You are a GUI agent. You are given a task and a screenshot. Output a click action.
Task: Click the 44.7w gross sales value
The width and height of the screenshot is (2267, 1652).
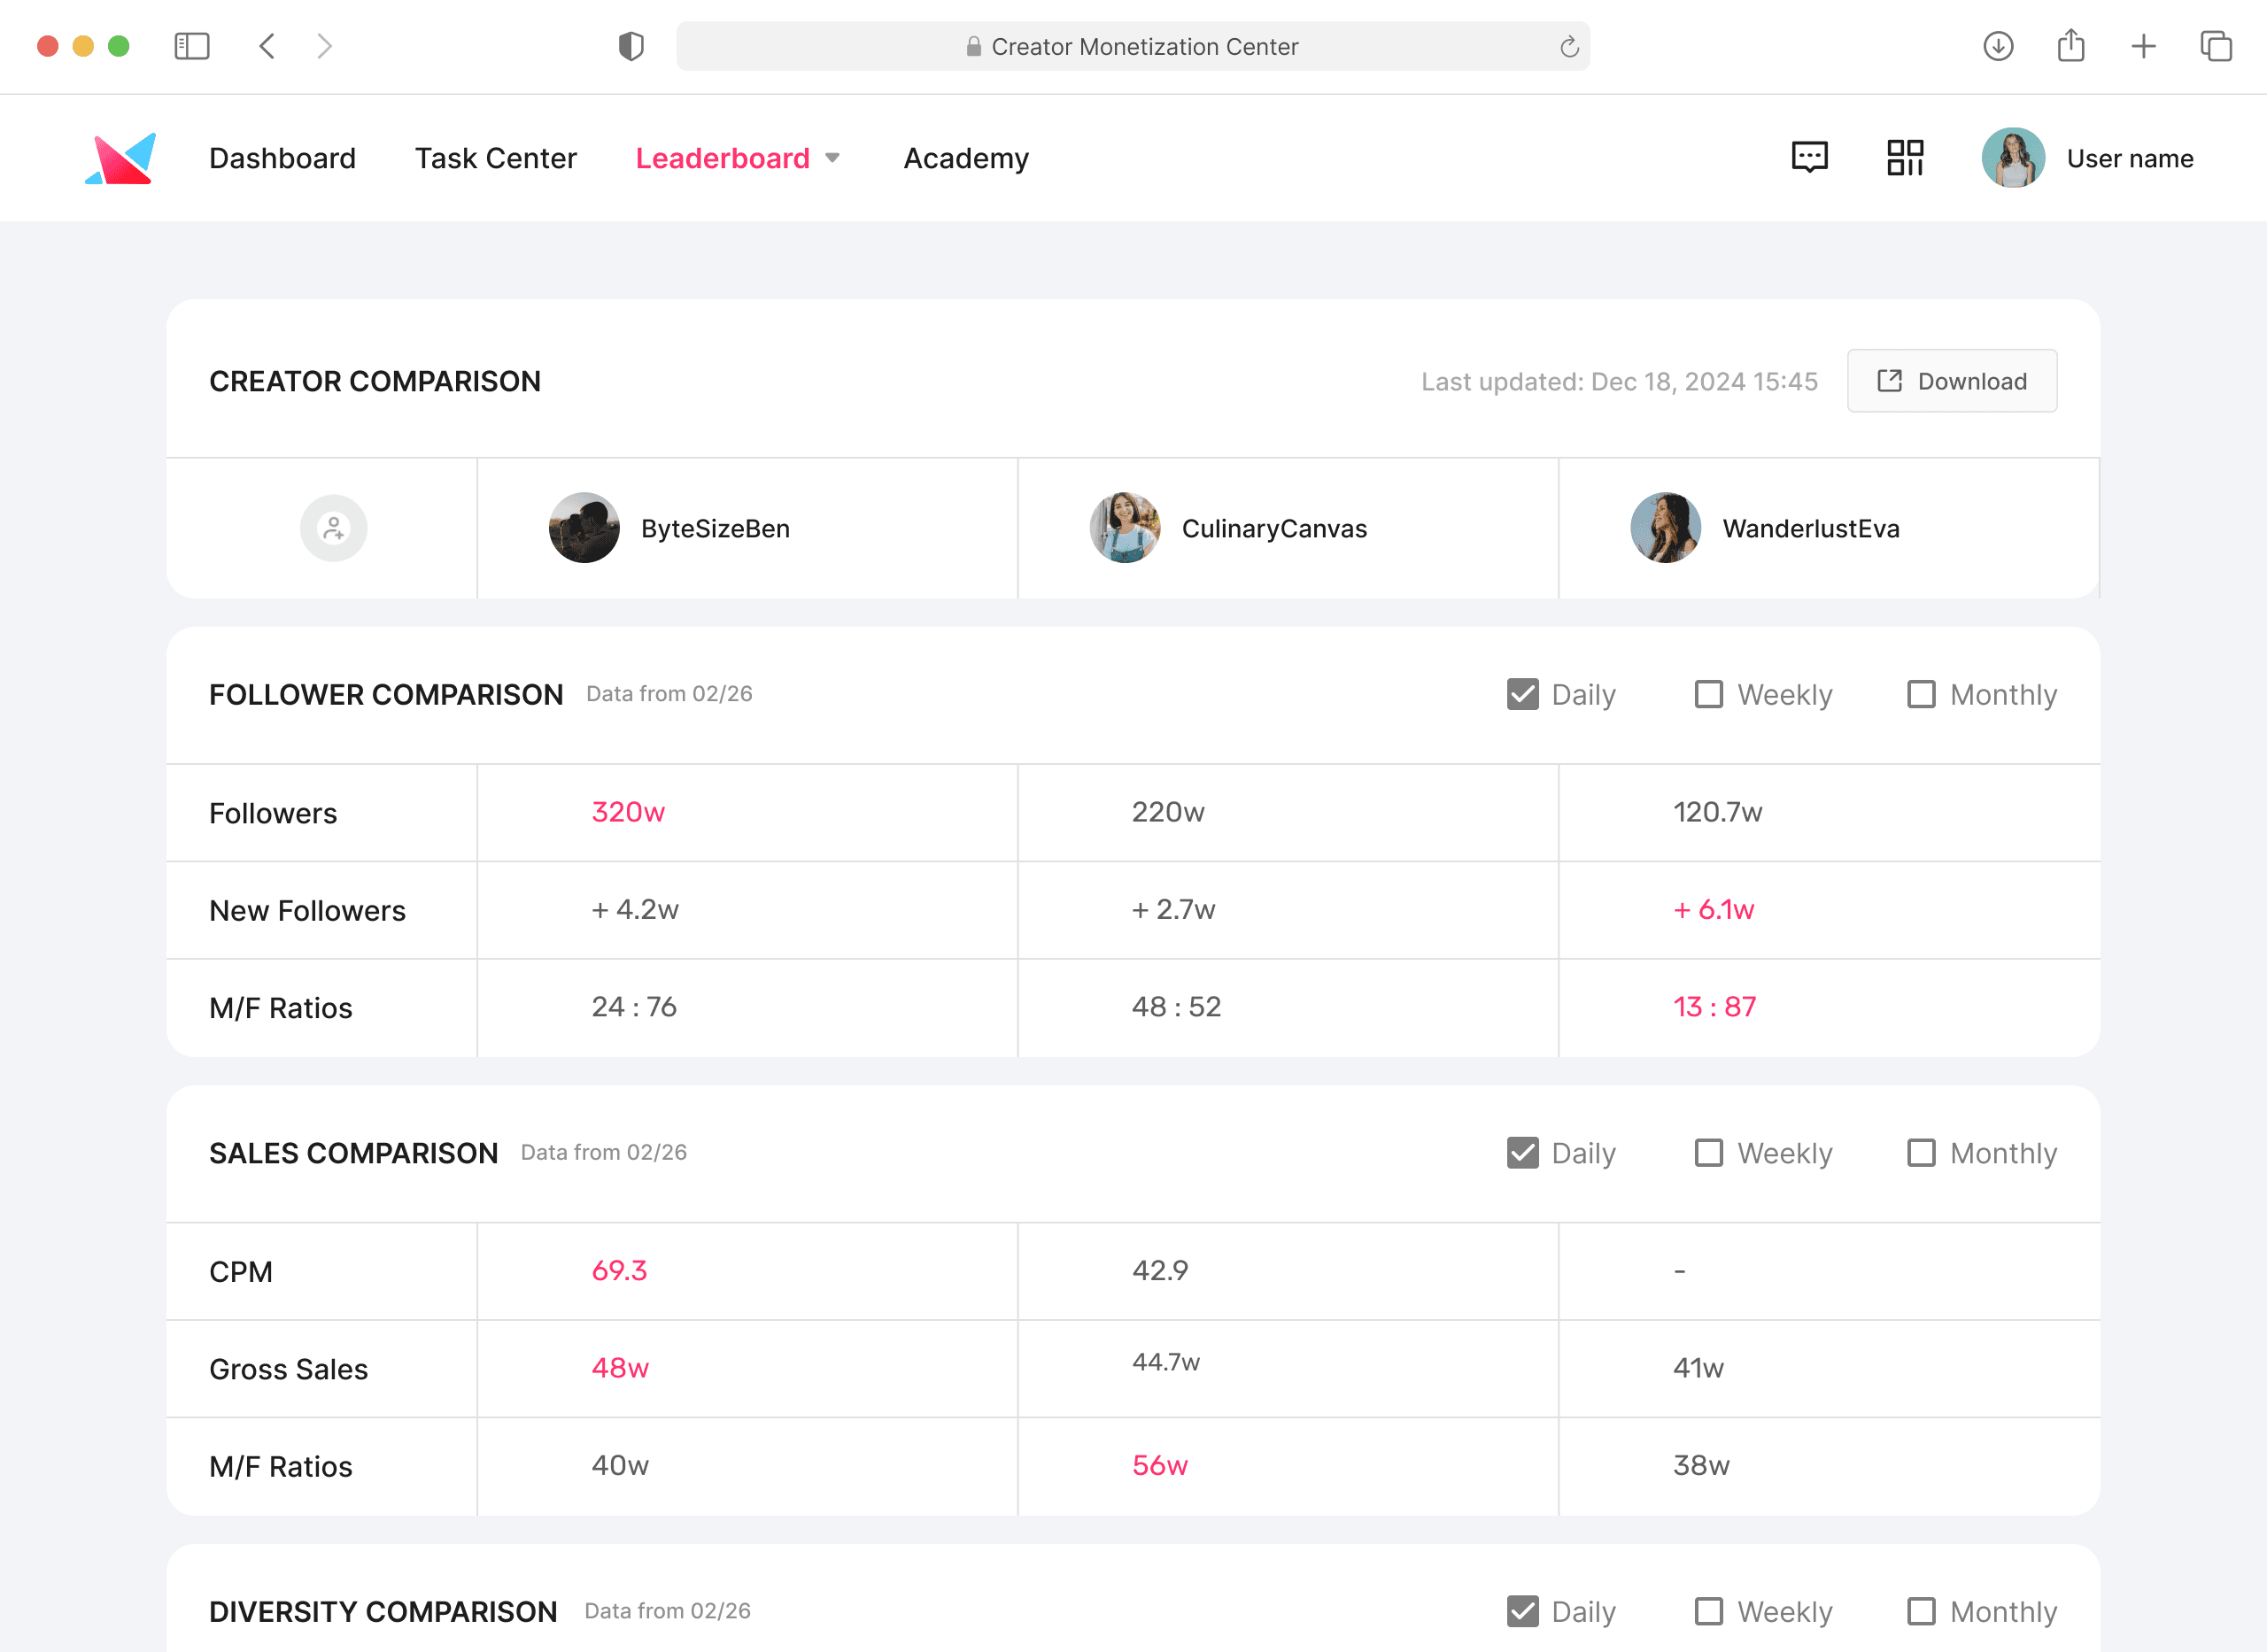point(1166,1362)
